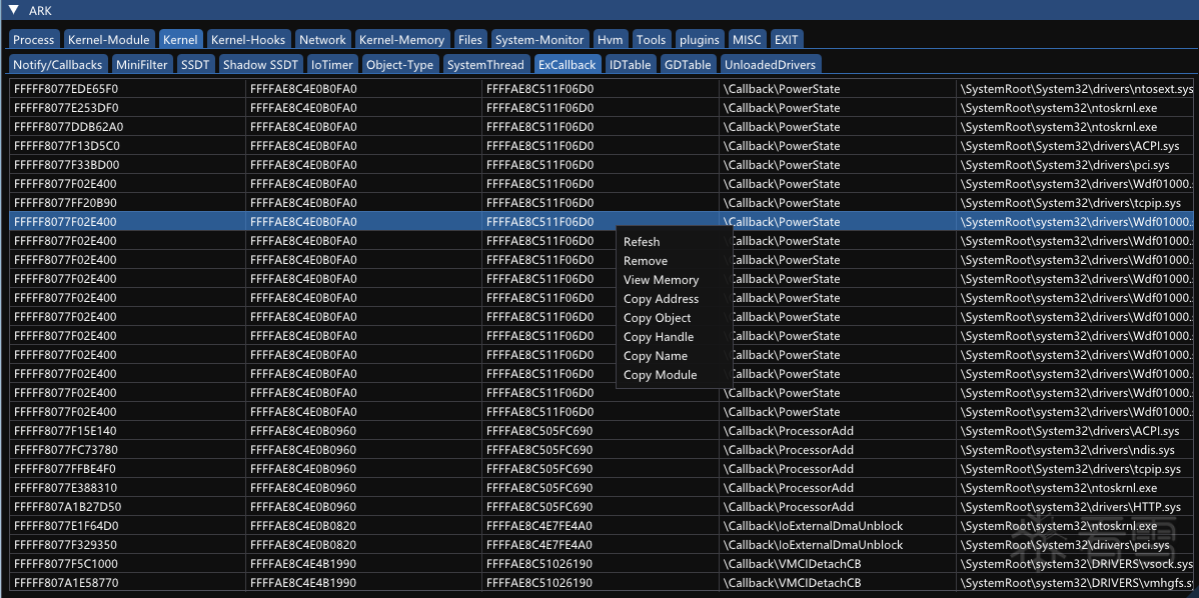
Task: Select the Kernel tab
Action: coord(180,40)
